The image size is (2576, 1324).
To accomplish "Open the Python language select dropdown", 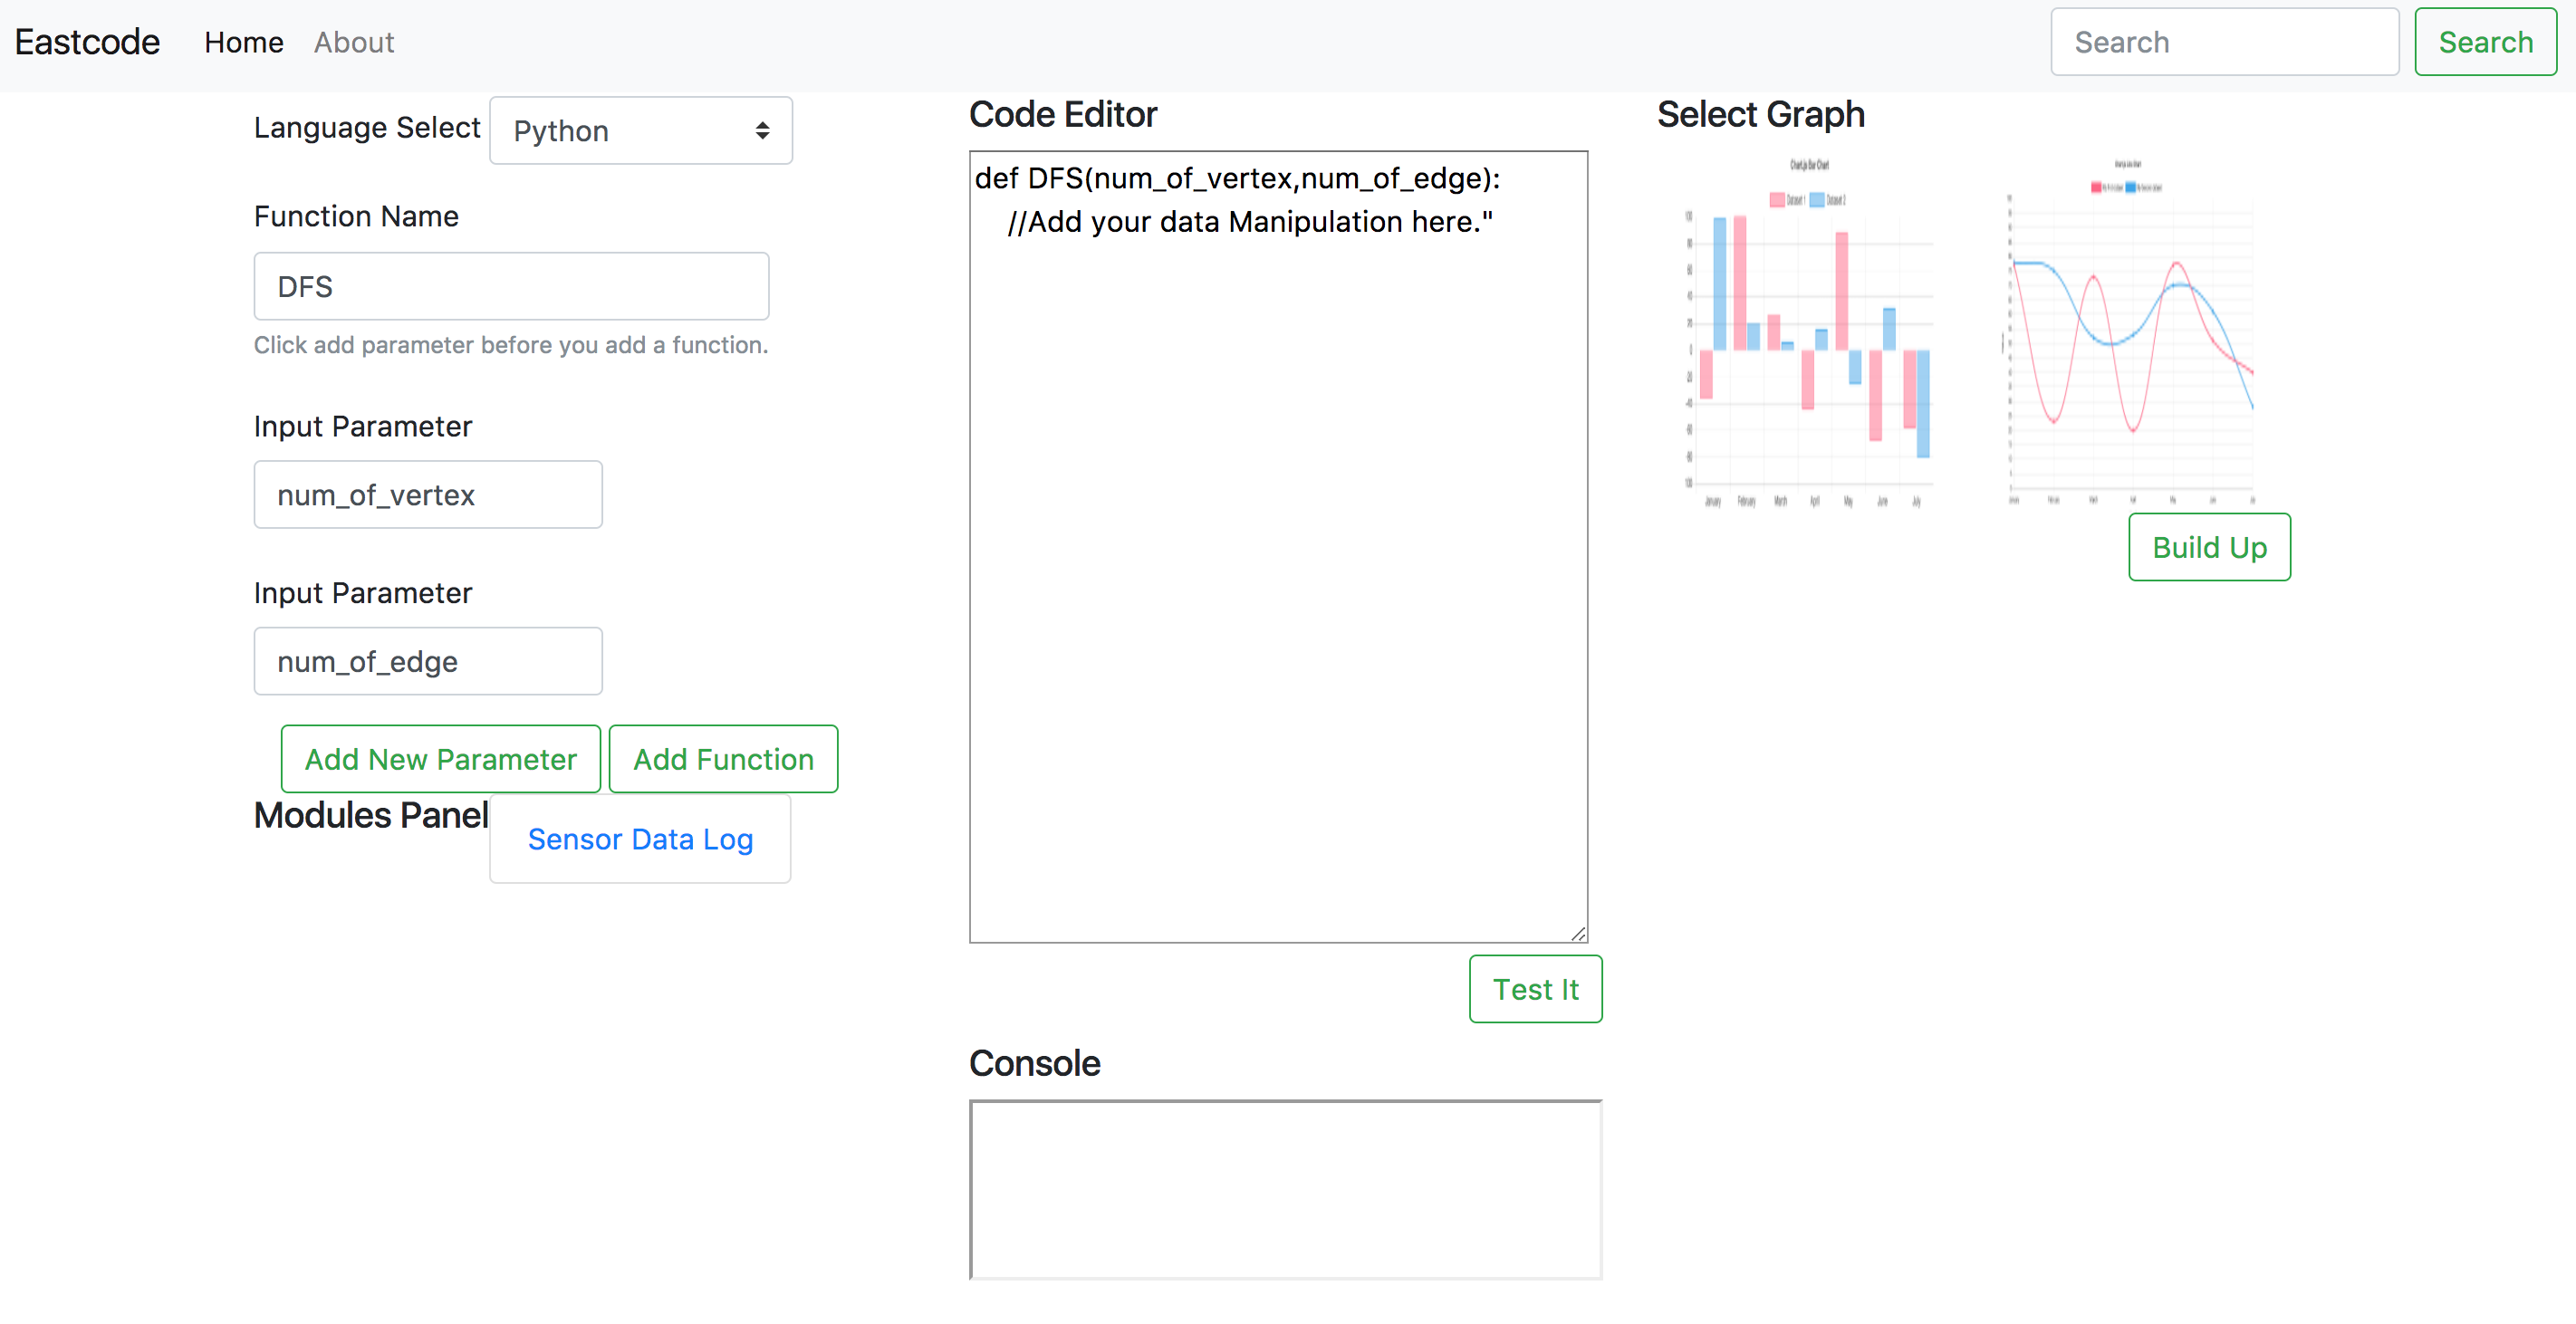I will [x=640, y=131].
